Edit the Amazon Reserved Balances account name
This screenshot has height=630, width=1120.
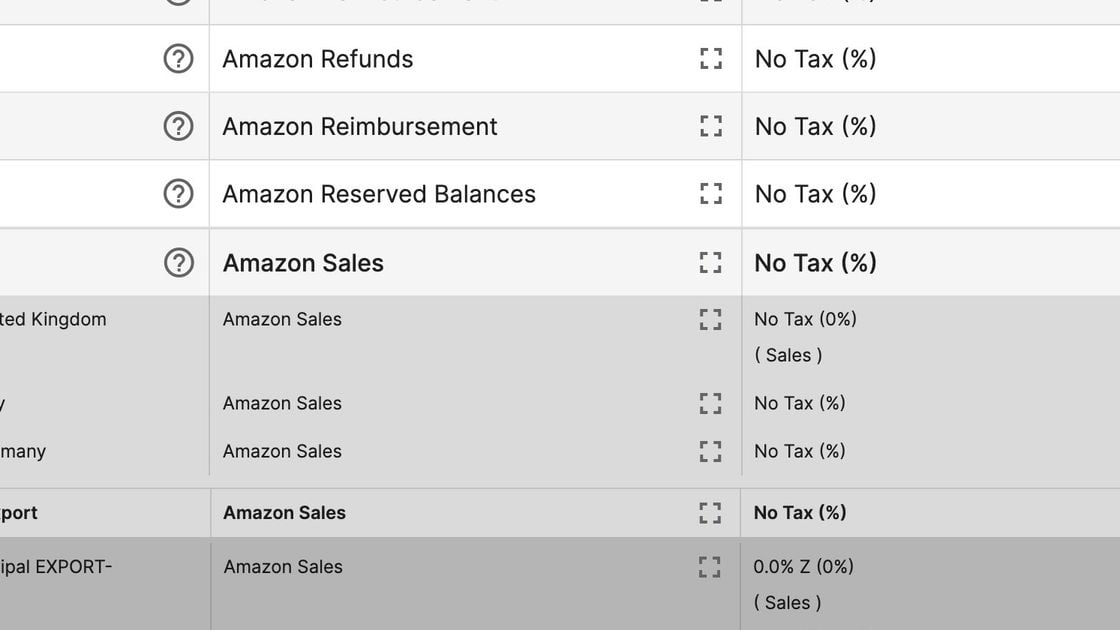tap(379, 194)
